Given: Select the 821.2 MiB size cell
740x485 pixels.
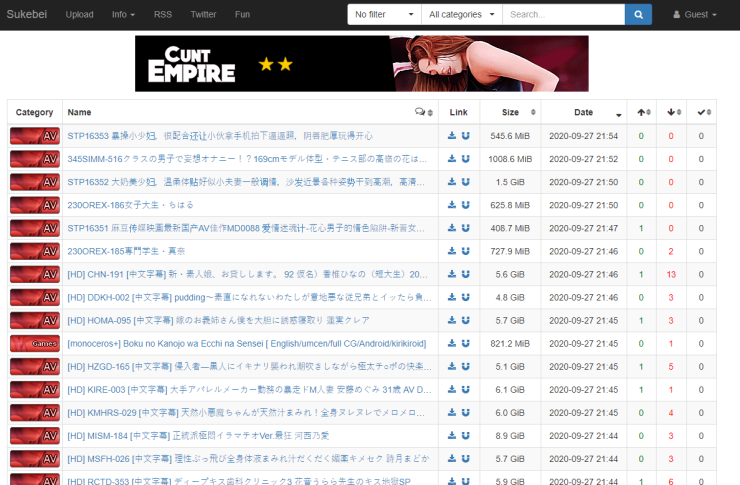Looking at the screenshot, I should 510,343.
